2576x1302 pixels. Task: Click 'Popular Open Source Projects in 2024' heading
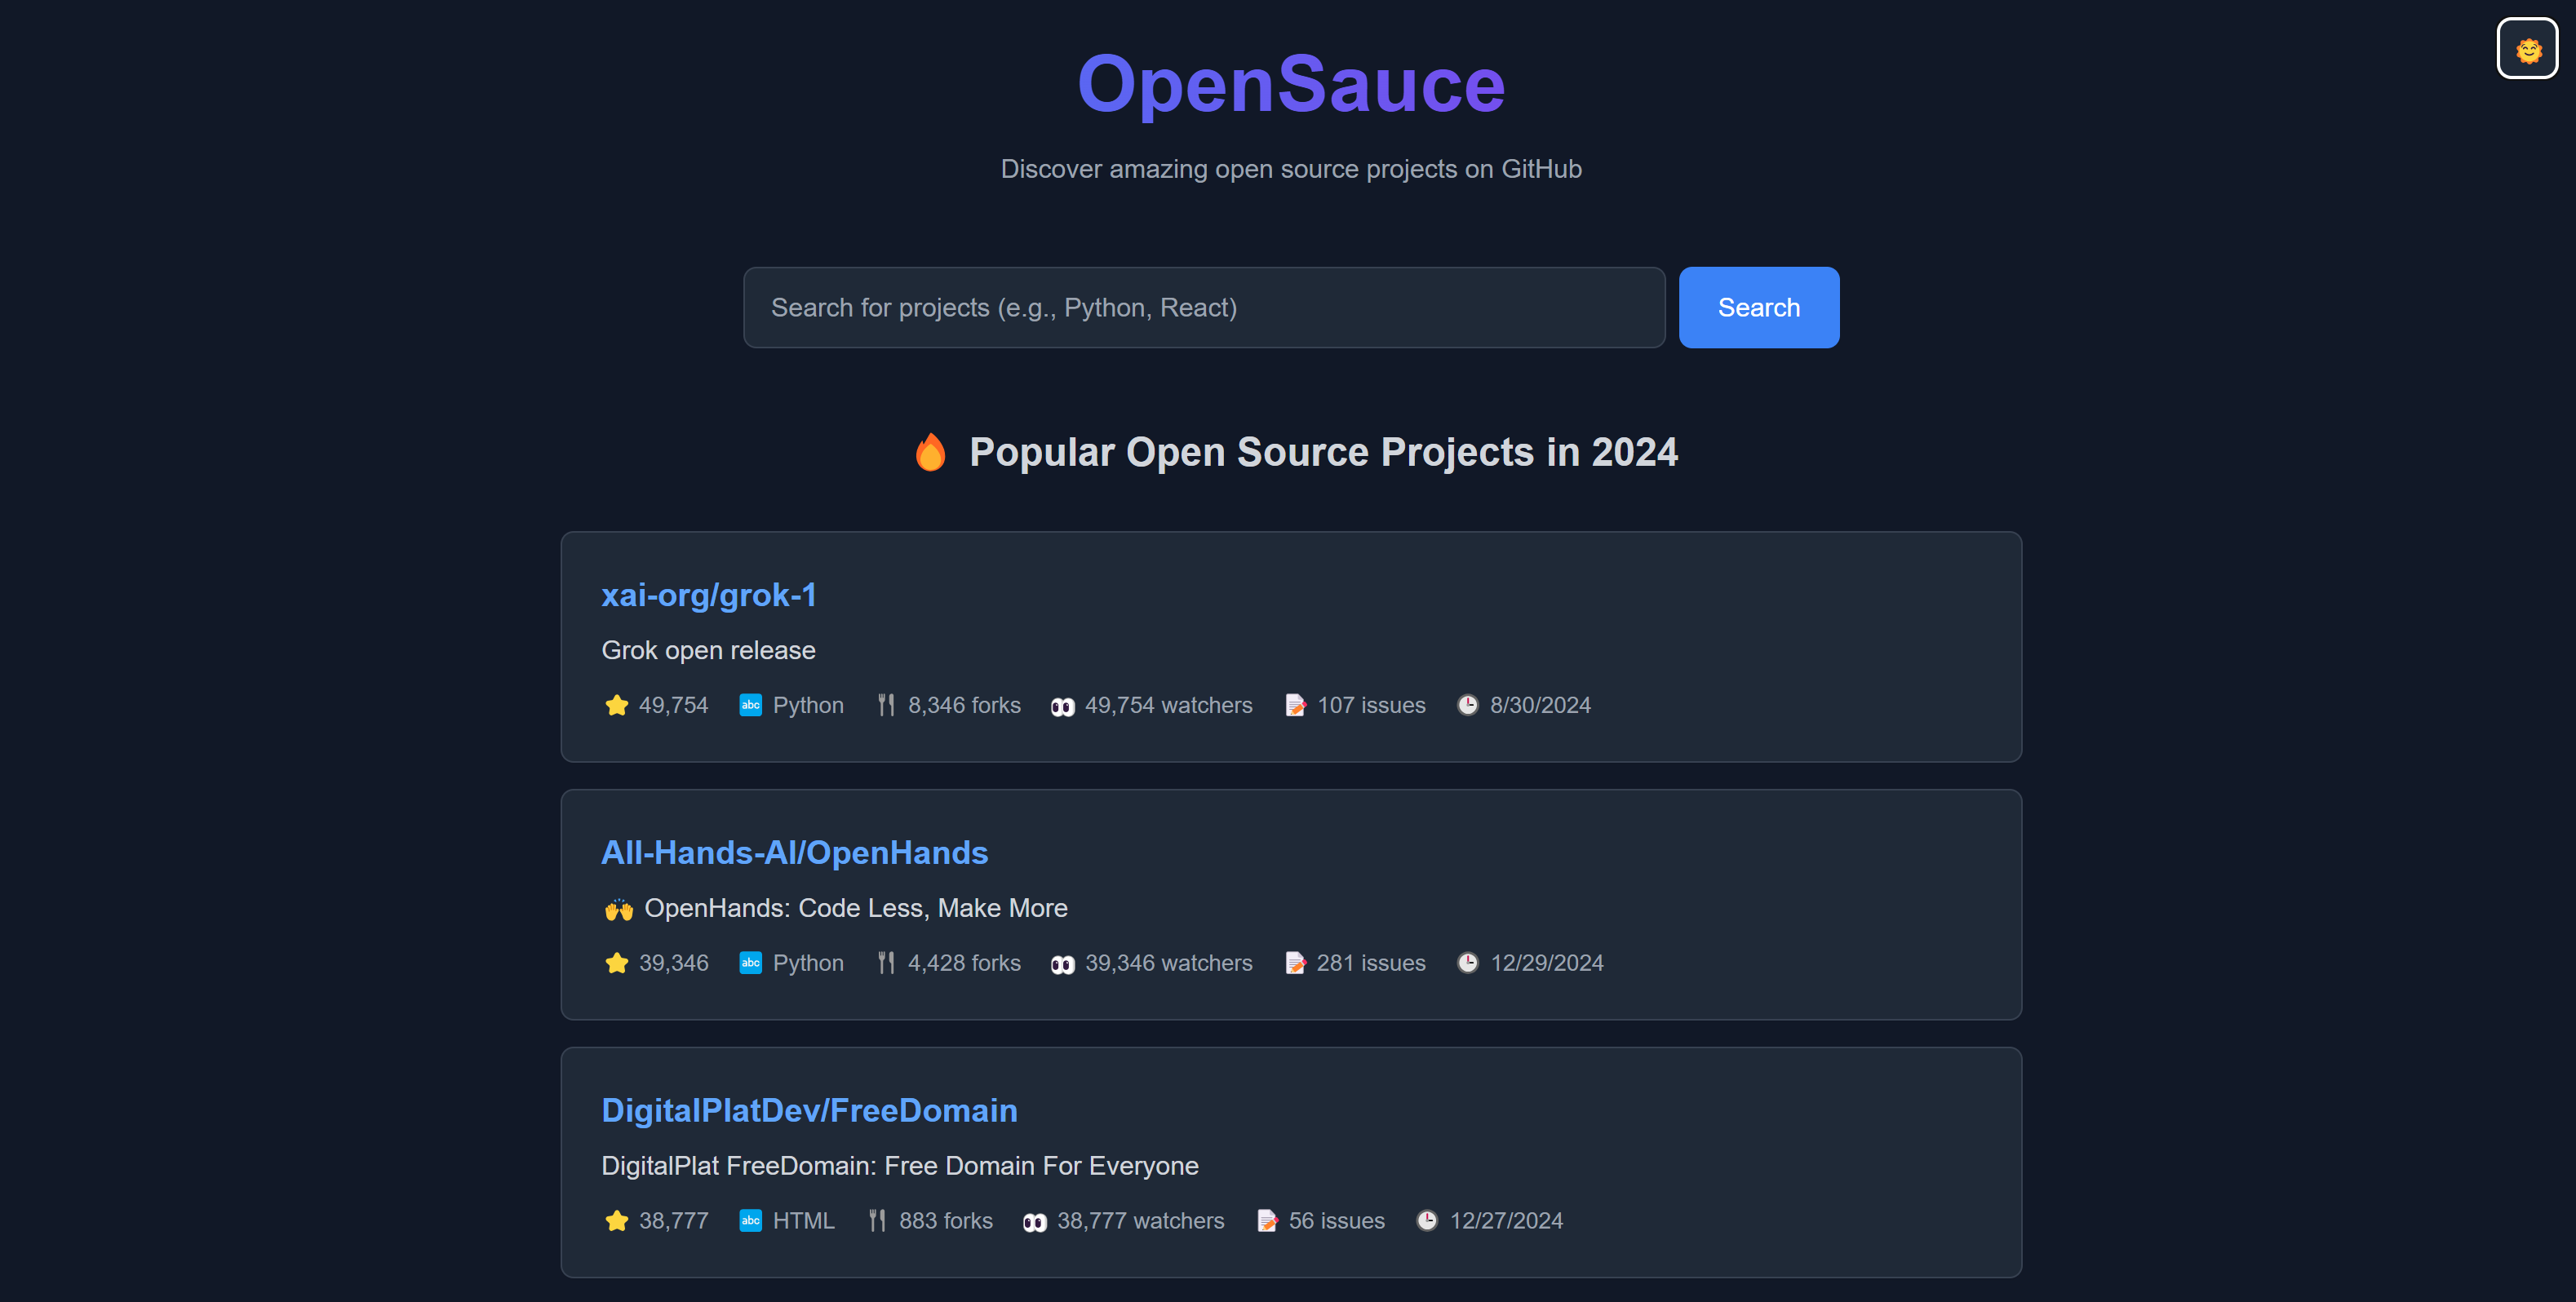coord(1323,452)
